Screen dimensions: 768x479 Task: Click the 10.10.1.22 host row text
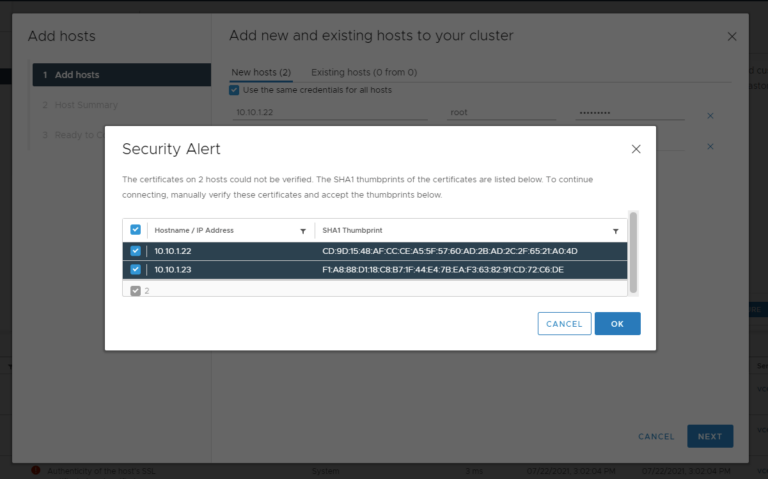[173, 251]
